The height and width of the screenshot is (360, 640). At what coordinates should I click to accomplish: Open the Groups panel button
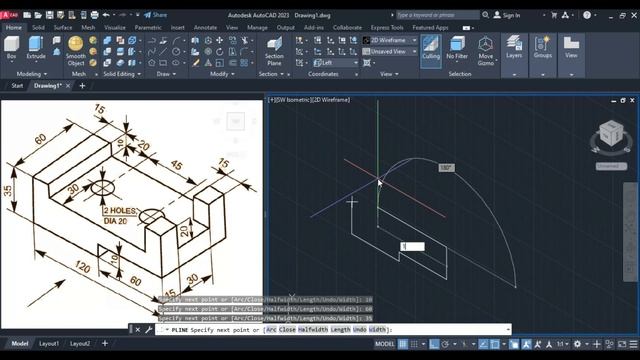pyautogui.click(x=542, y=47)
